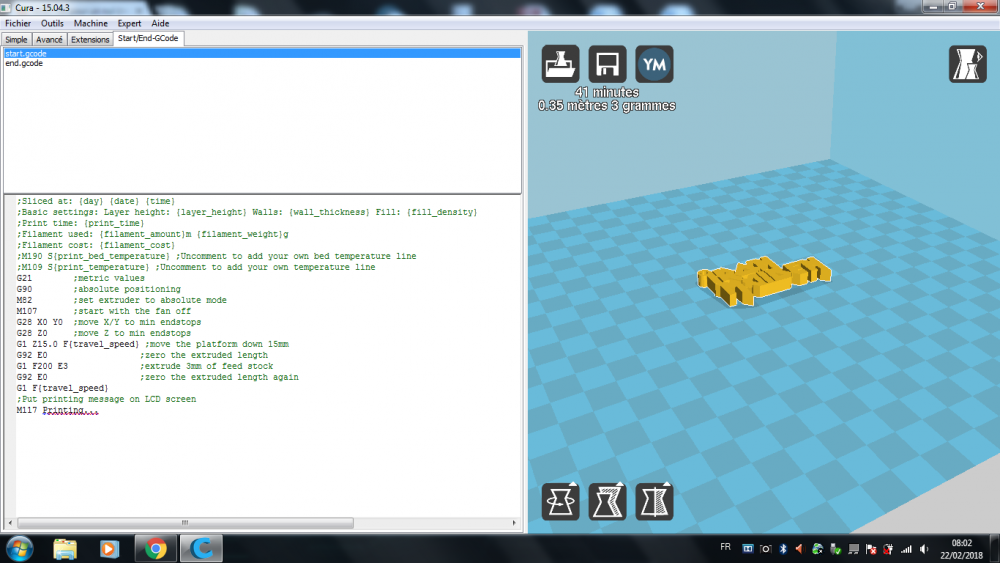1000x563 pixels.
Task: Click the '0.35 mètres 3 grammes' text
Action: point(607,106)
